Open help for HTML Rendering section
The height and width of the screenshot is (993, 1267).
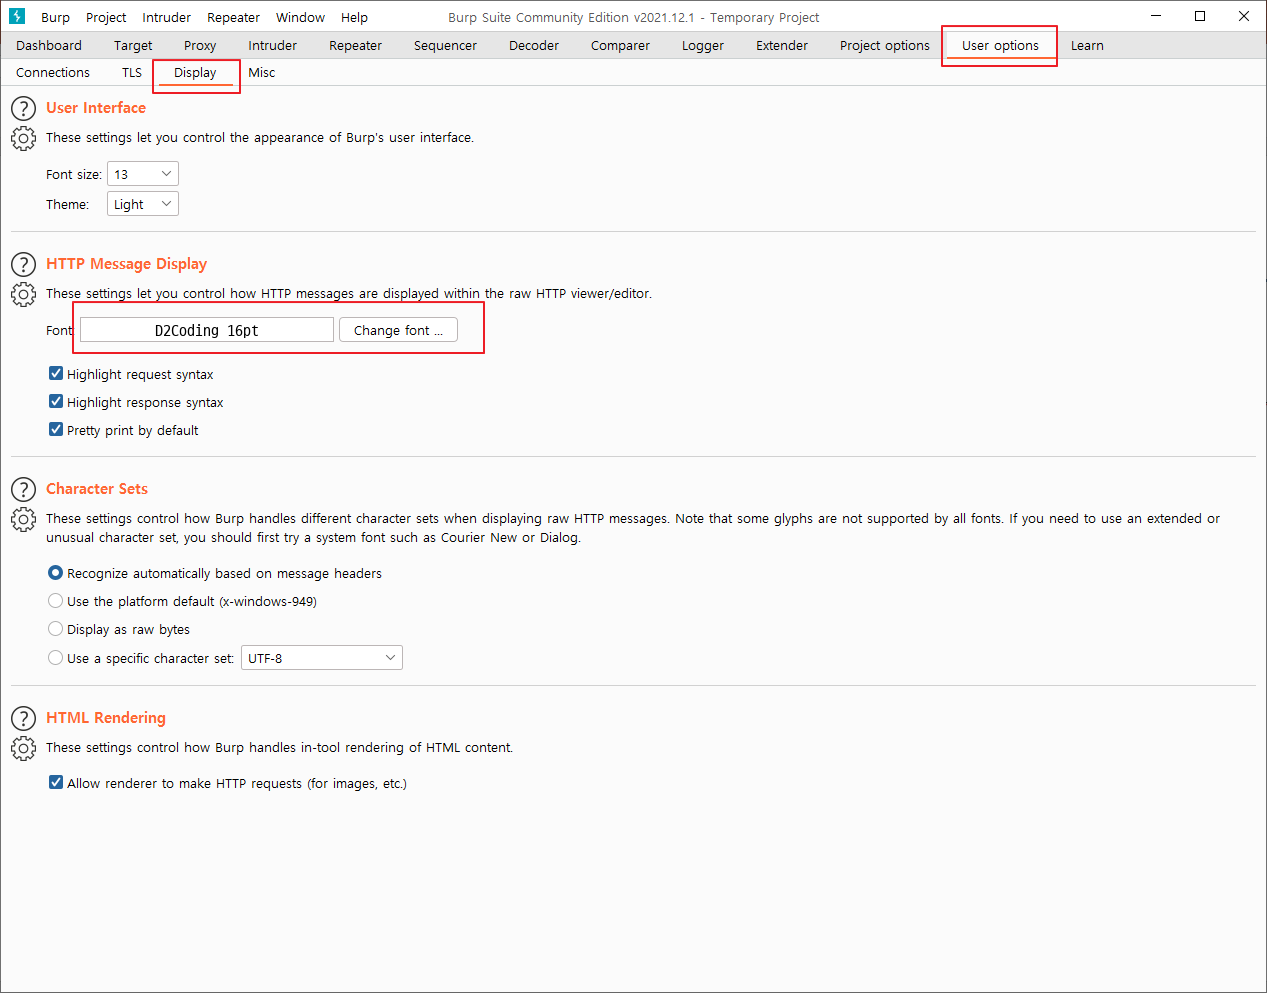23,718
